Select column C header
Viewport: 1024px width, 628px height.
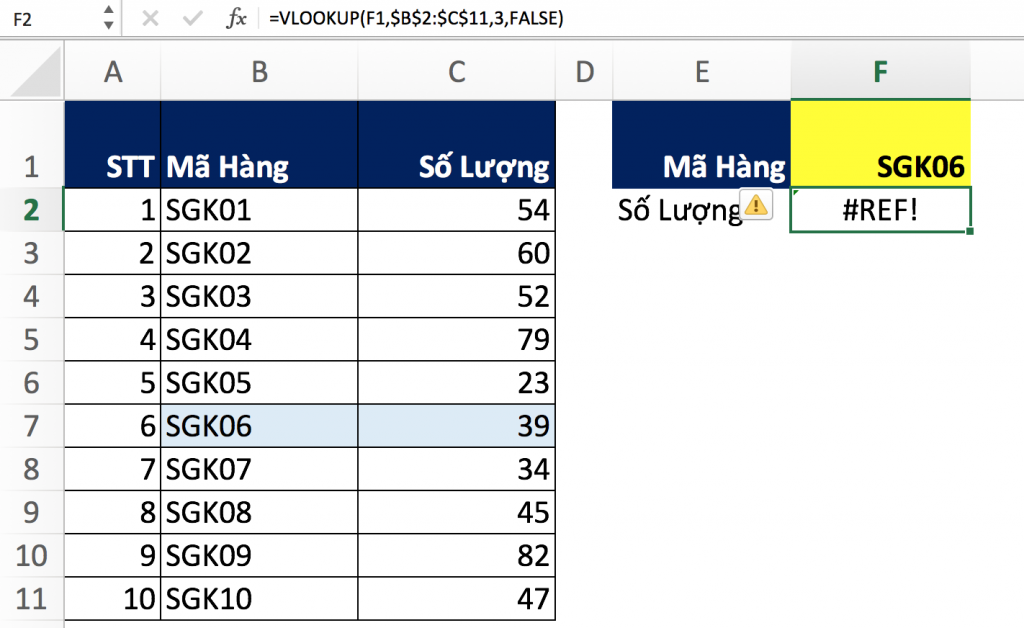click(456, 72)
